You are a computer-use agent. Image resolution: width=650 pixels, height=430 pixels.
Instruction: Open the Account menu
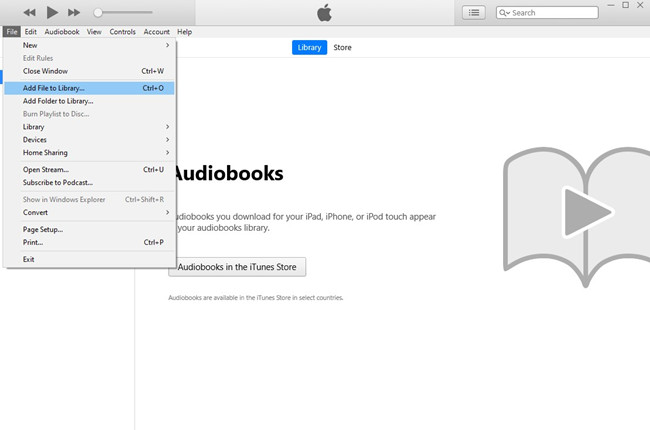(x=156, y=32)
